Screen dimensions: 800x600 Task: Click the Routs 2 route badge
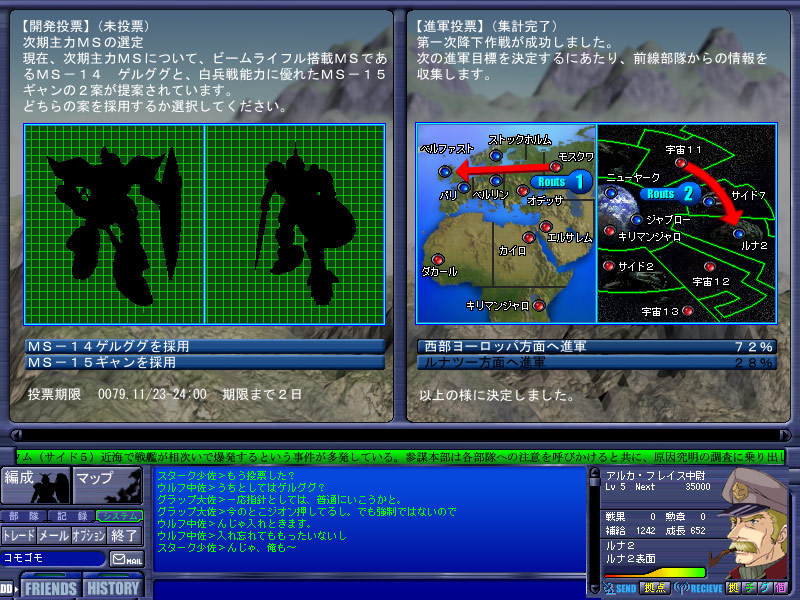click(x=670, y=194)
